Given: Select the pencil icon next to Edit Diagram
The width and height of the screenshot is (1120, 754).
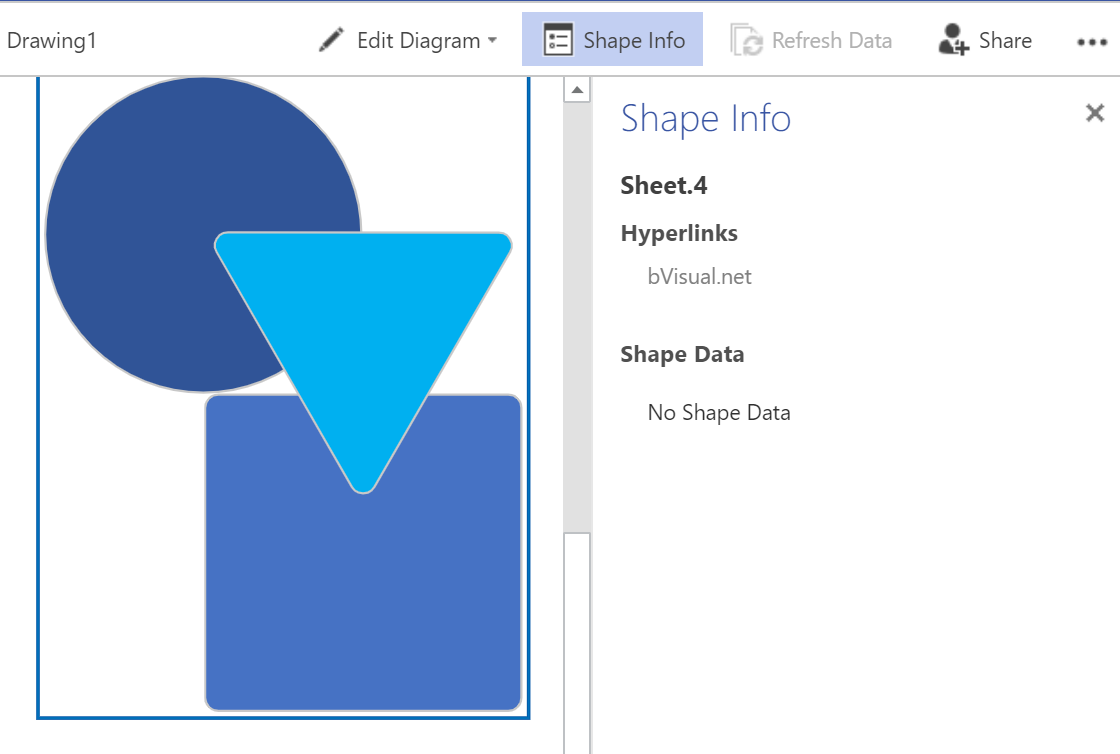Looking at the screenshot, I should tap(330, 40).
